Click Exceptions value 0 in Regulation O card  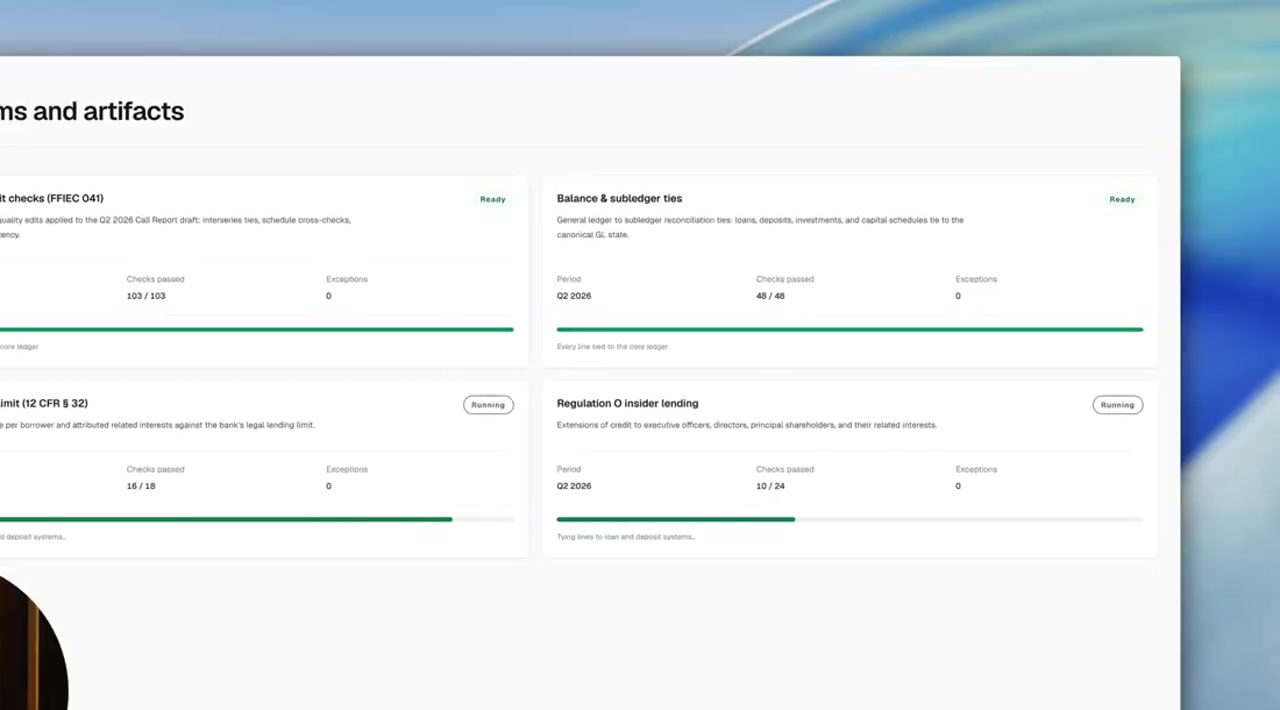[958, 486]
